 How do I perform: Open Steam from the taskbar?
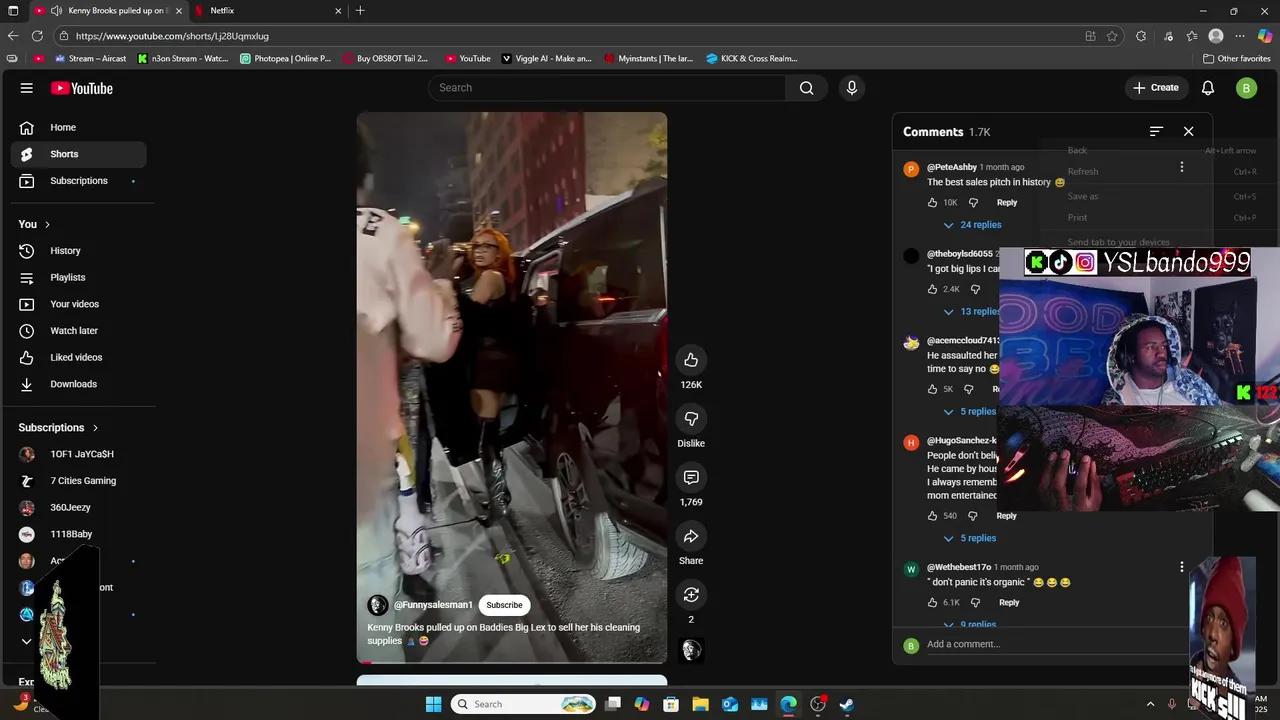point(846,704)
